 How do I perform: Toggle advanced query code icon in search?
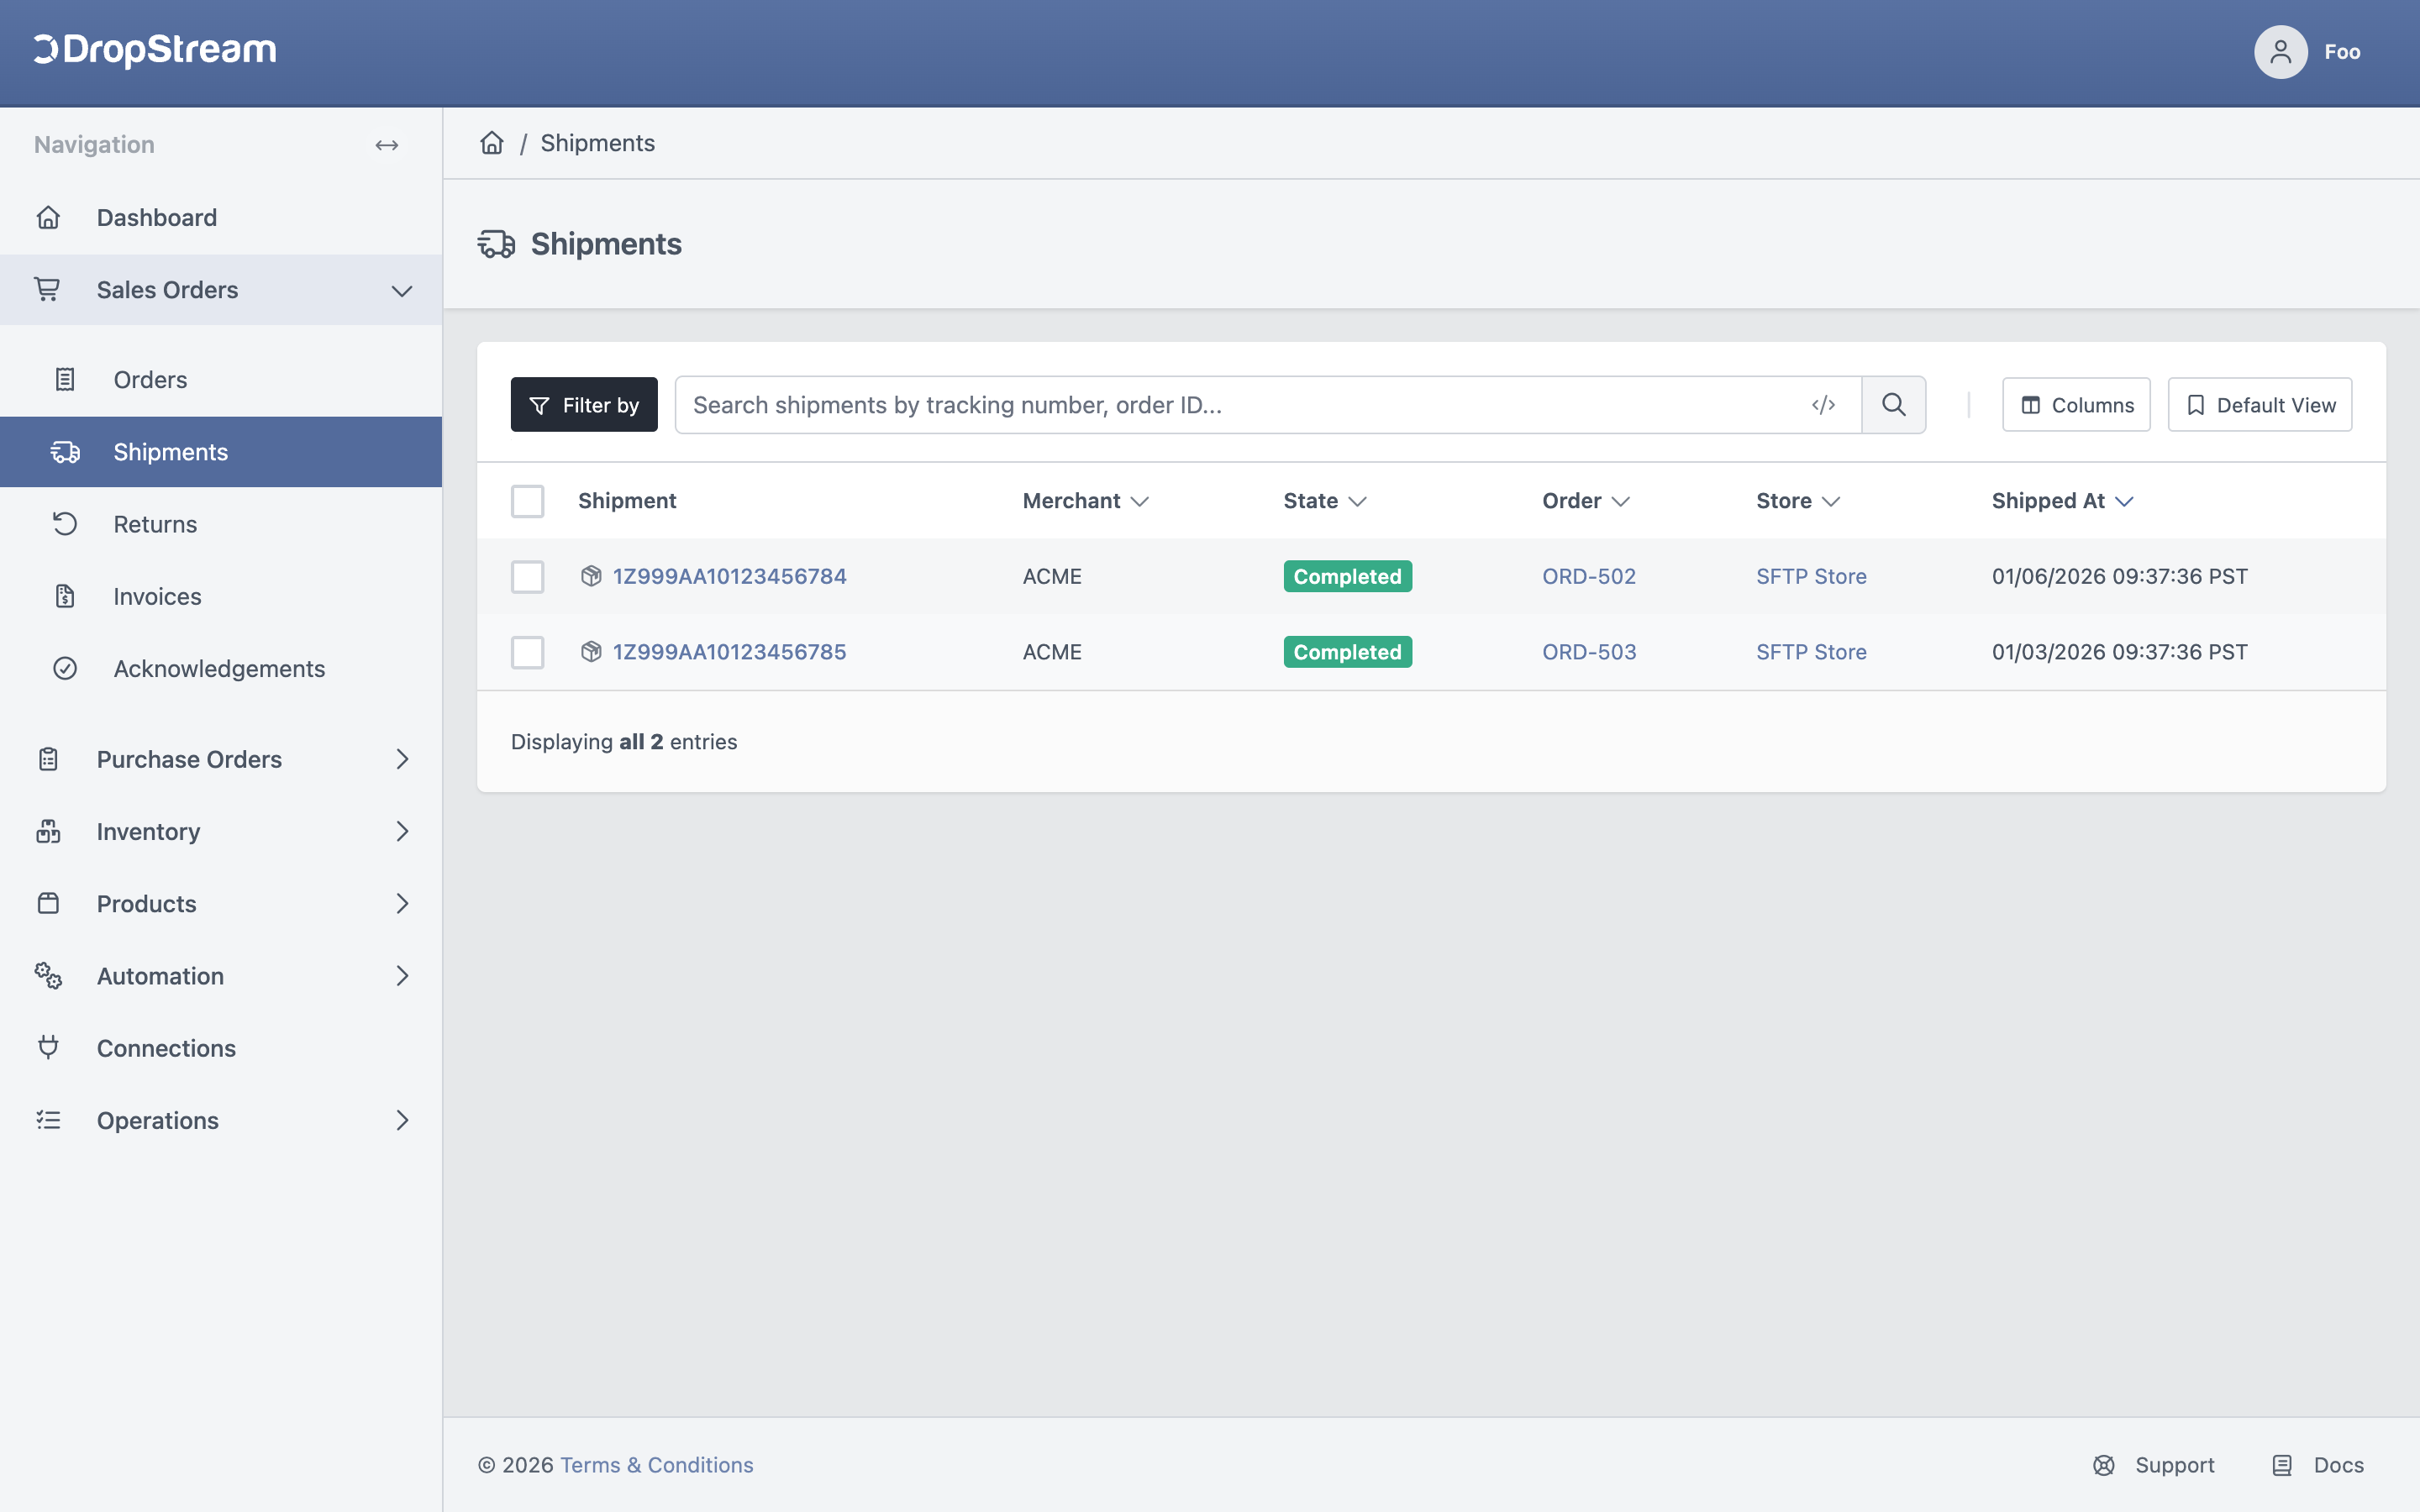1823,405
